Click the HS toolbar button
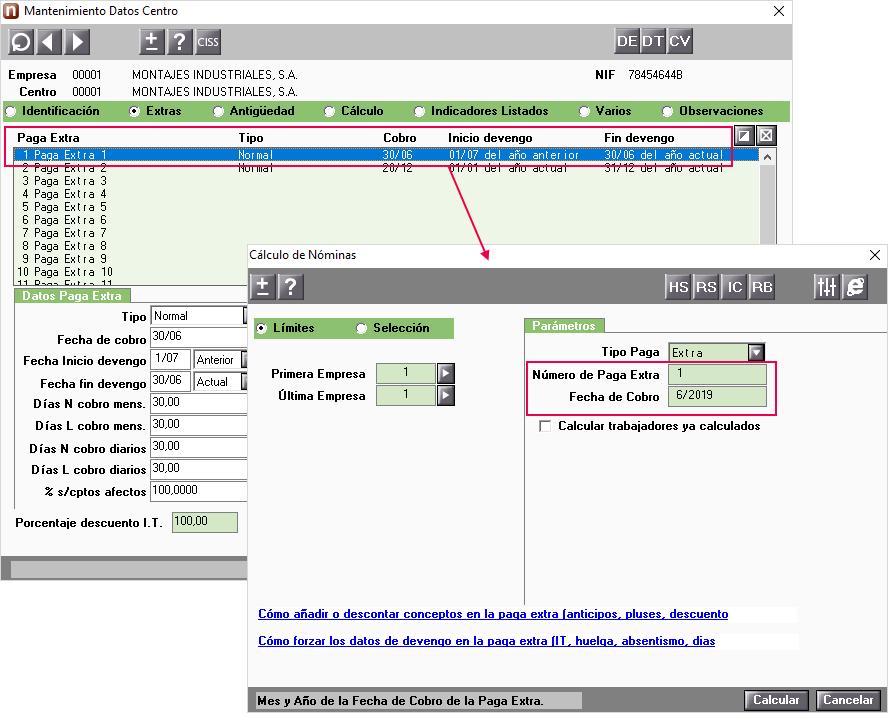 point(678,287)
